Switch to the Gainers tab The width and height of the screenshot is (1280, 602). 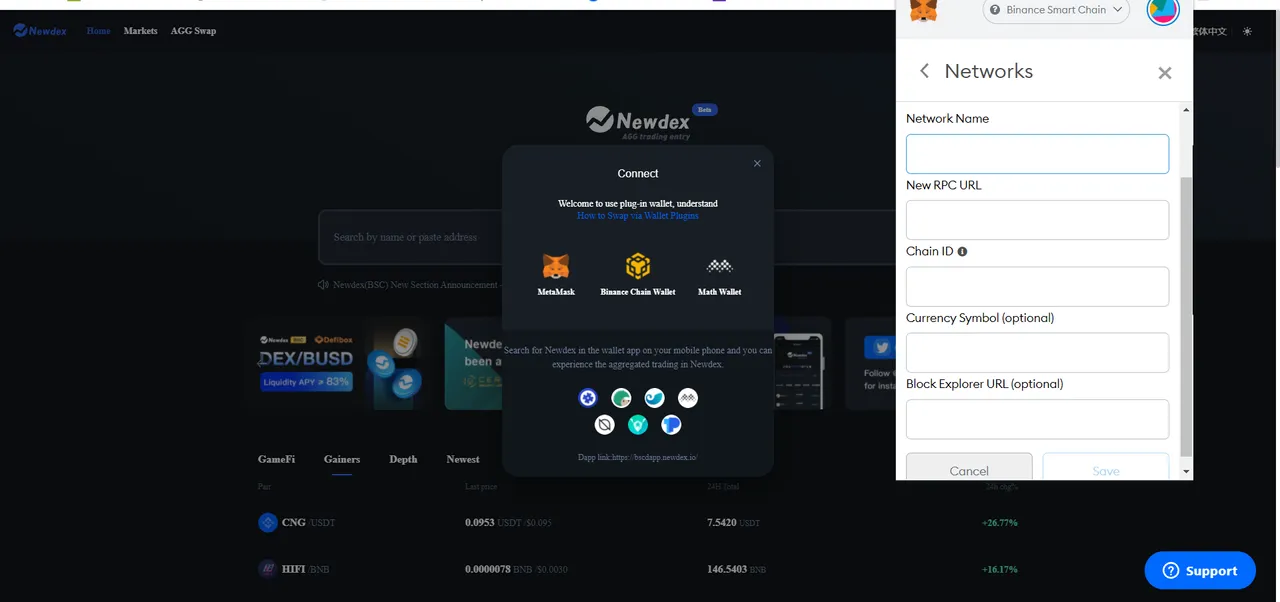click(x=342, y=459)
